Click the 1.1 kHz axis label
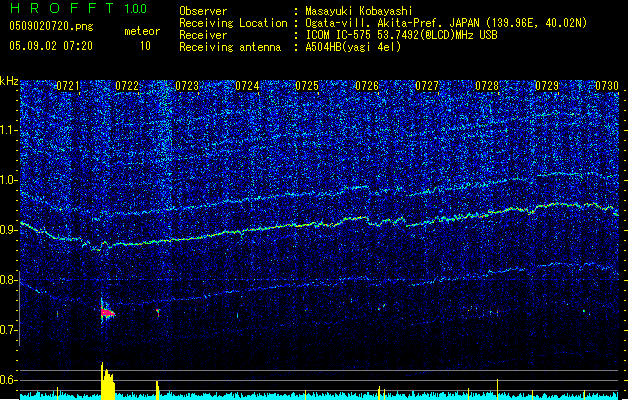 [9, 130]
